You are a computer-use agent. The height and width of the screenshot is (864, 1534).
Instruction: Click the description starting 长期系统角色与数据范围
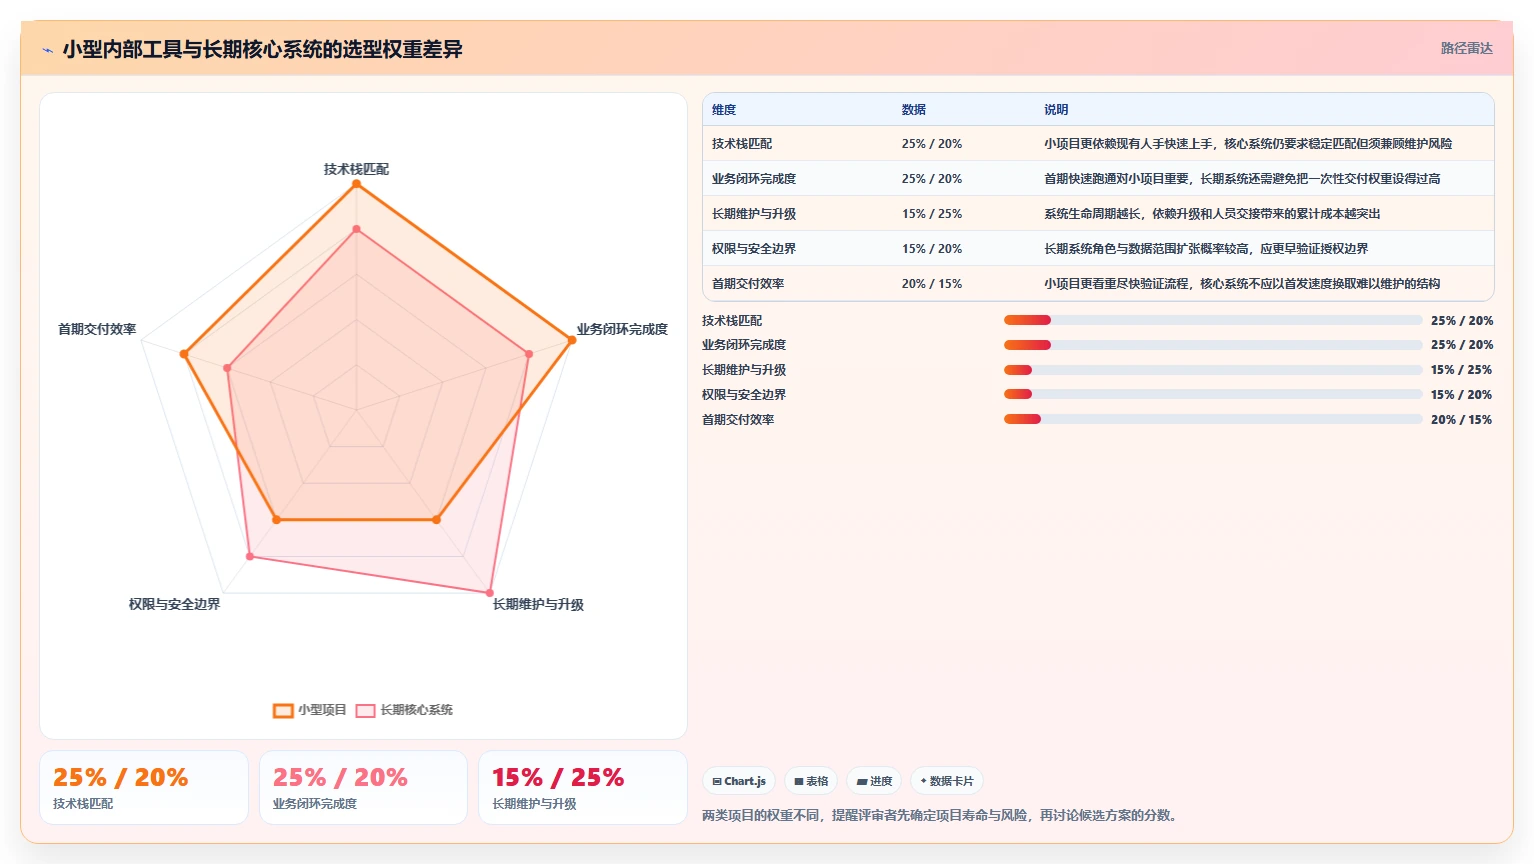1206,249
